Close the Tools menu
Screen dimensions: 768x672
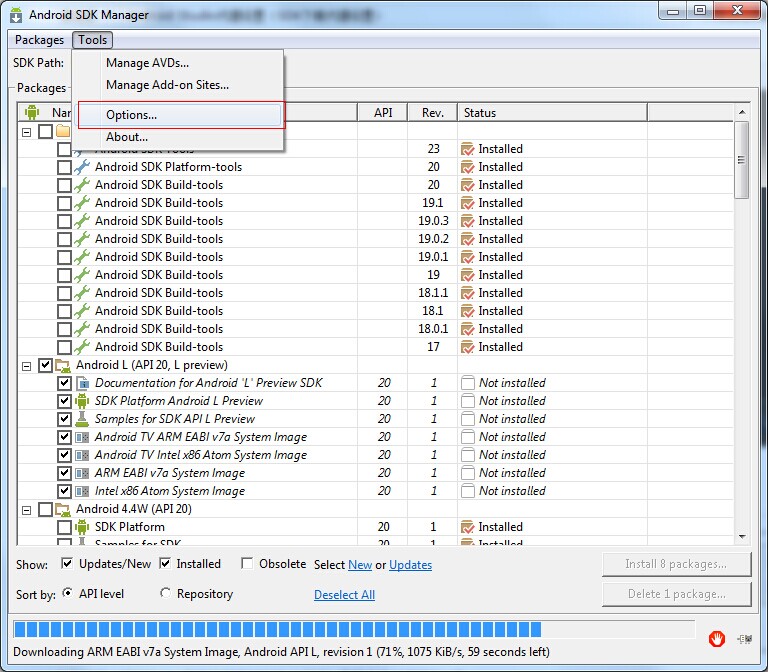pos(93,40)
